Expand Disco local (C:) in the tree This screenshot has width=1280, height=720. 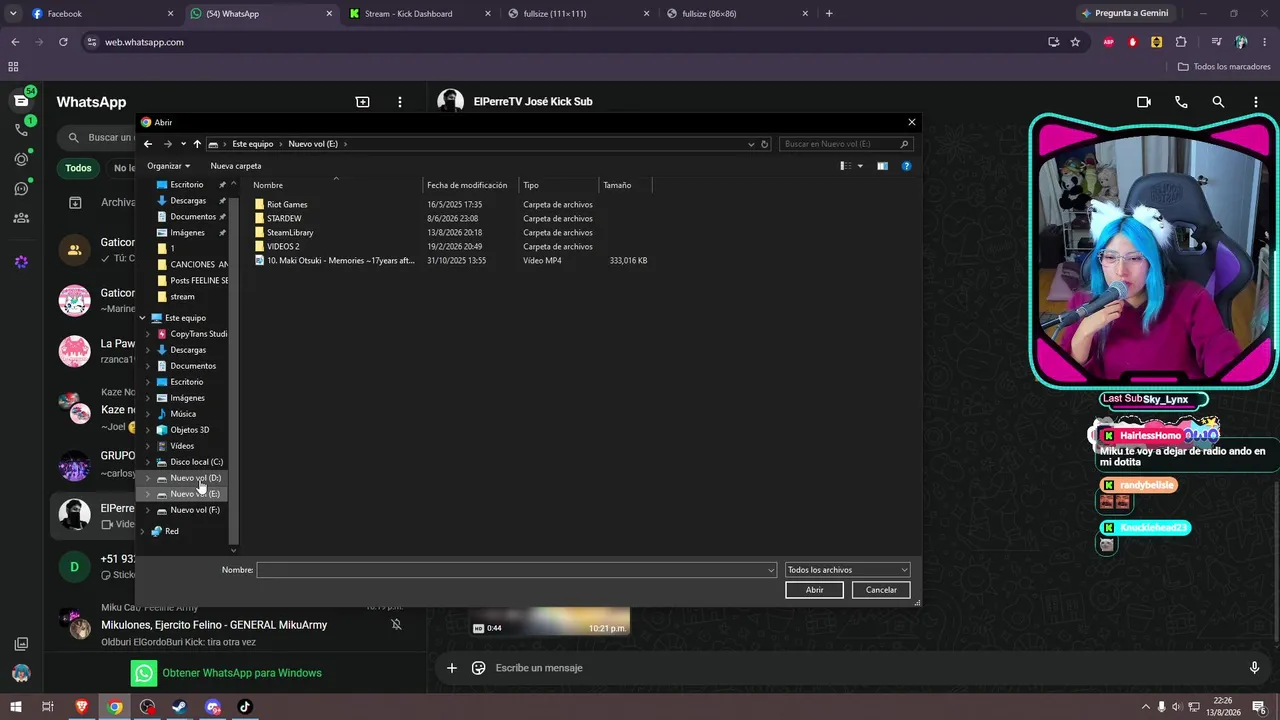click(x=148, y=462)
